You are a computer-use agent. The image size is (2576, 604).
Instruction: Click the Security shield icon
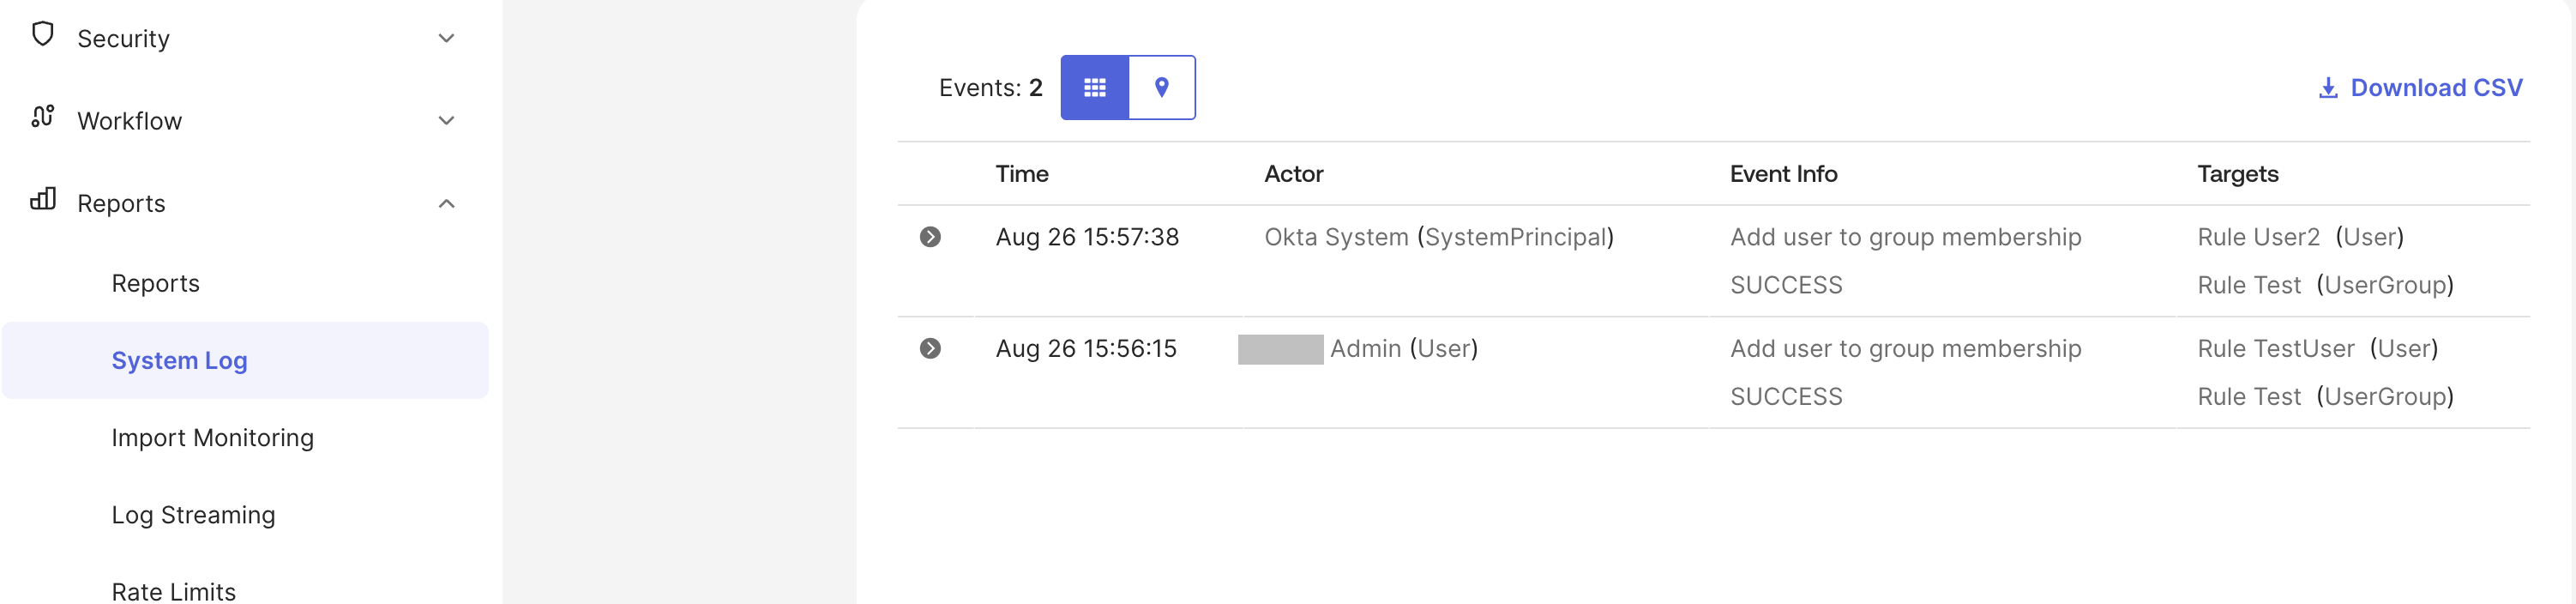pyautogui.click(x=42, y=34)
